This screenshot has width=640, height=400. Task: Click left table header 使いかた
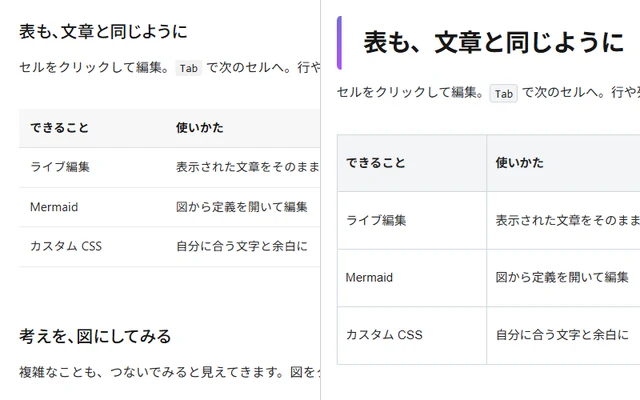(x=200, y=128)
